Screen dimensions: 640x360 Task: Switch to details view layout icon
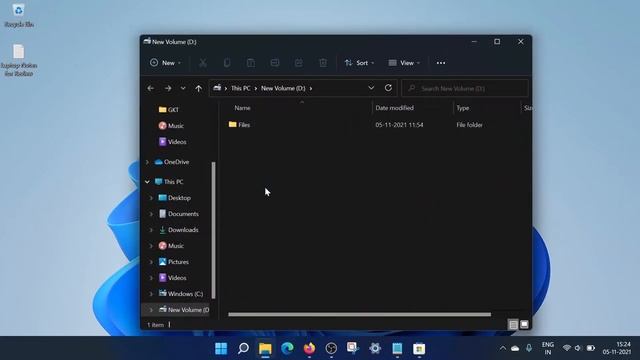(513, 324)
